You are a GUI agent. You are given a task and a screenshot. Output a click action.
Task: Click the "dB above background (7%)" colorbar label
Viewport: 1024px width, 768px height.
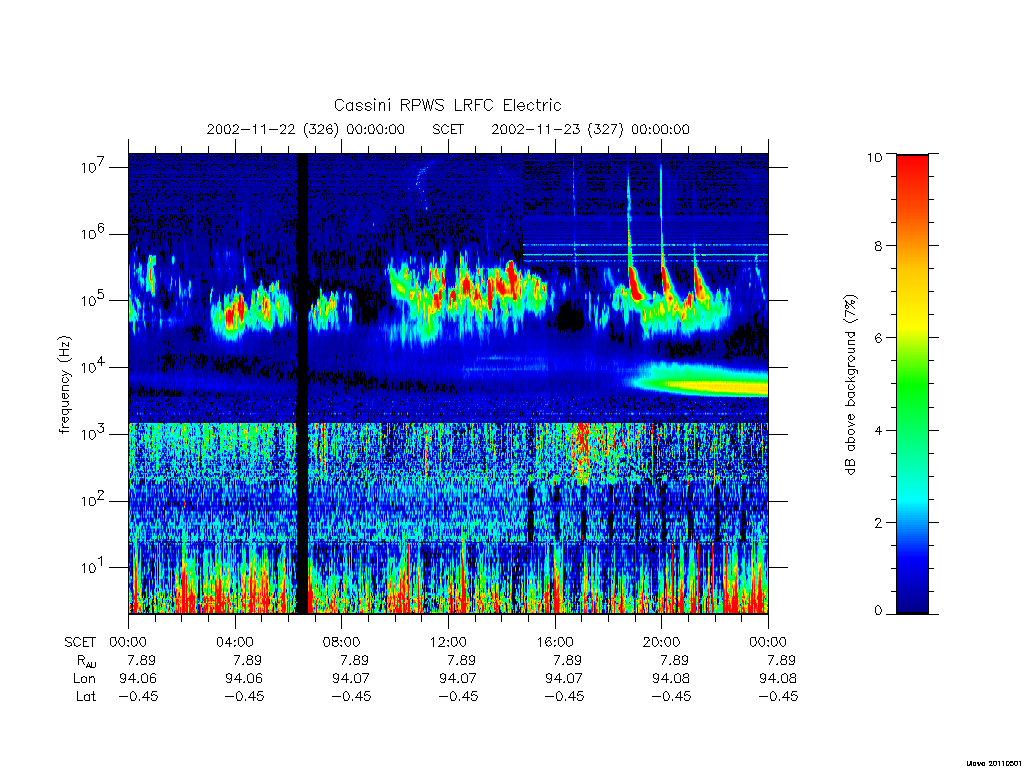(x=850, y=385)
